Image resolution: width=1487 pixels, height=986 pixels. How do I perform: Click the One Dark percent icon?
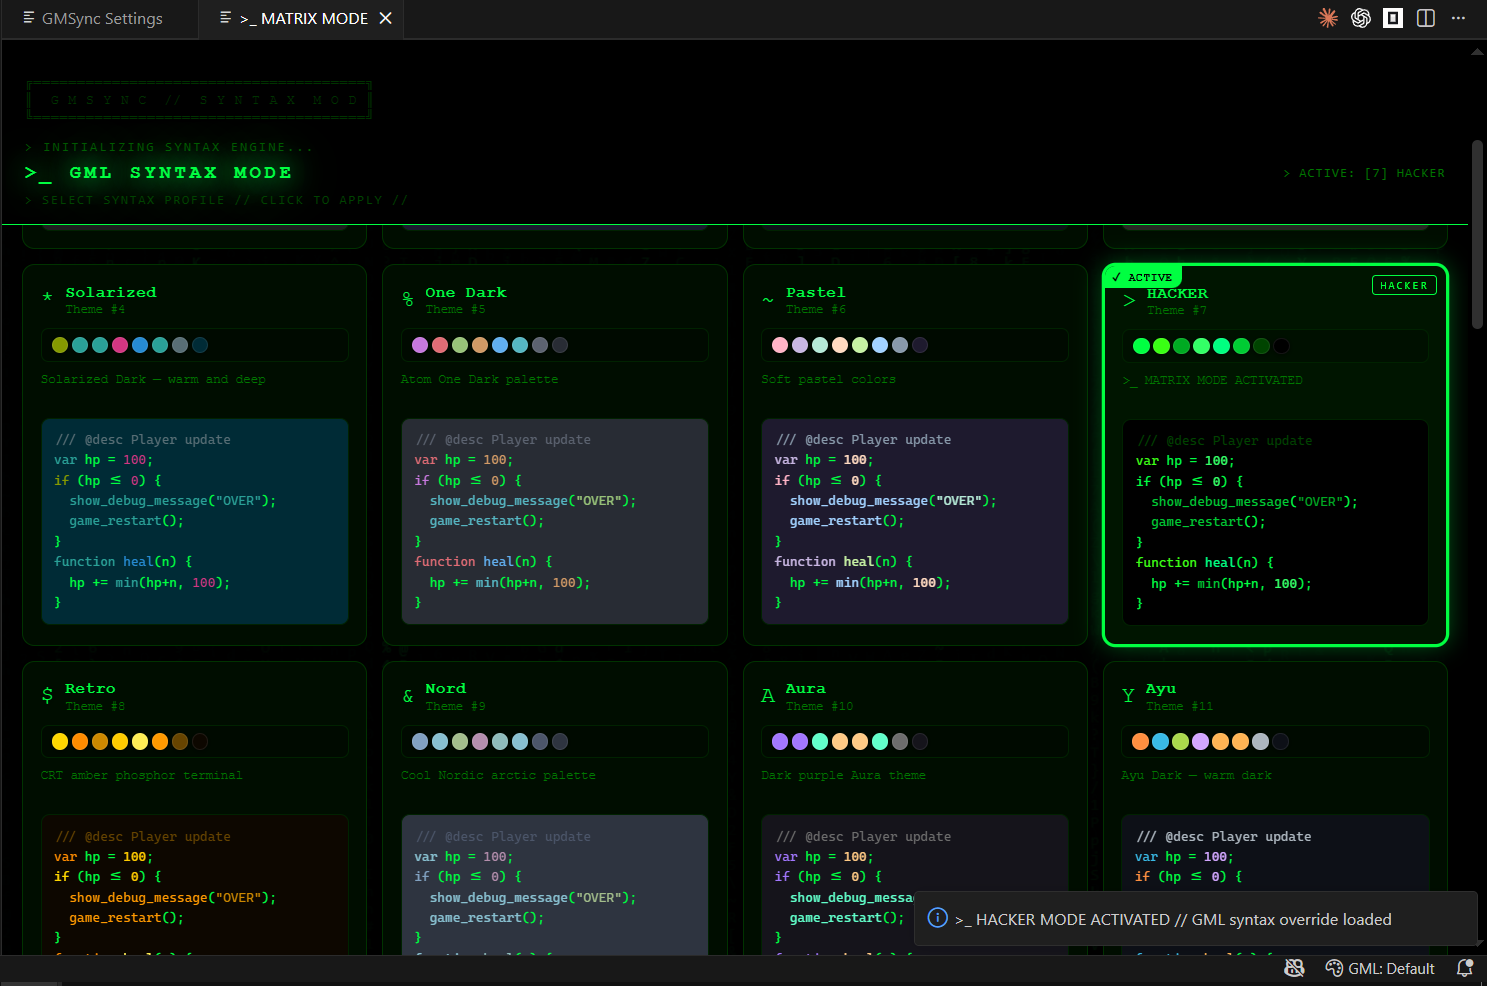click(408, 298)
